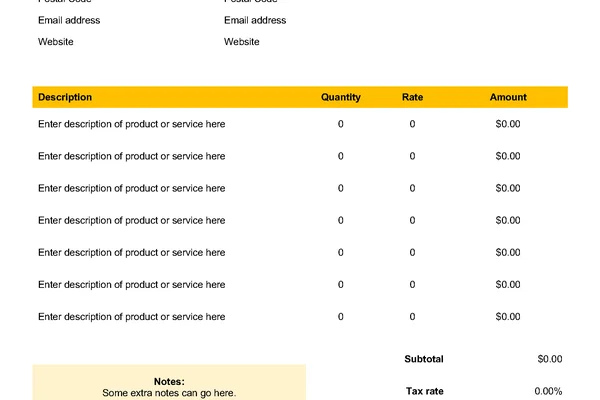Click the first row description field
Image resolution: width=600 pixels, height=400 pixels.
coord(132,124)
